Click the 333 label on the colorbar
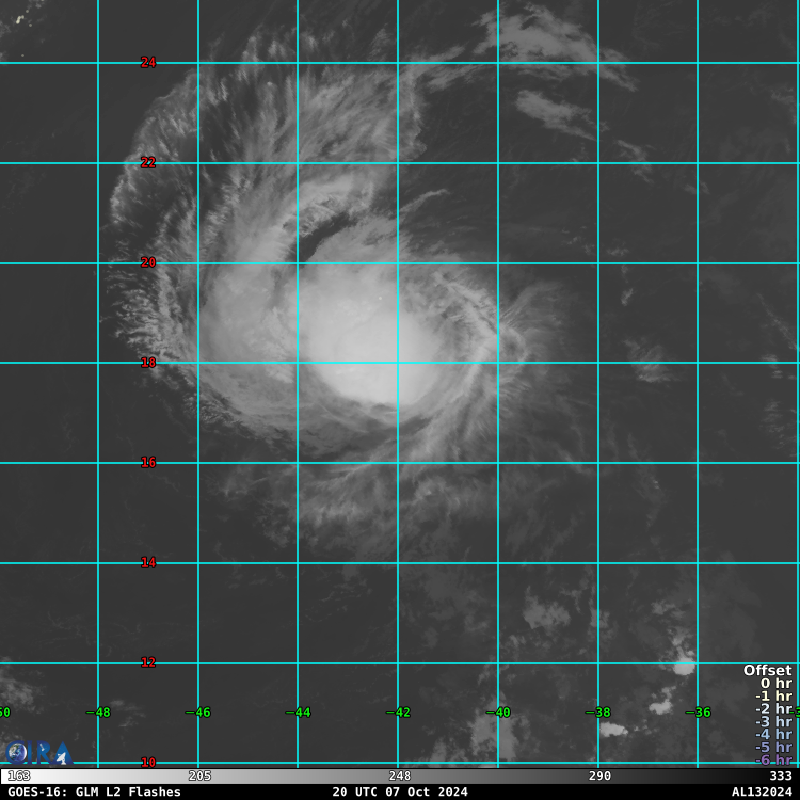The image size is (800, 800). pyautogui.click(x=780, y=776)
